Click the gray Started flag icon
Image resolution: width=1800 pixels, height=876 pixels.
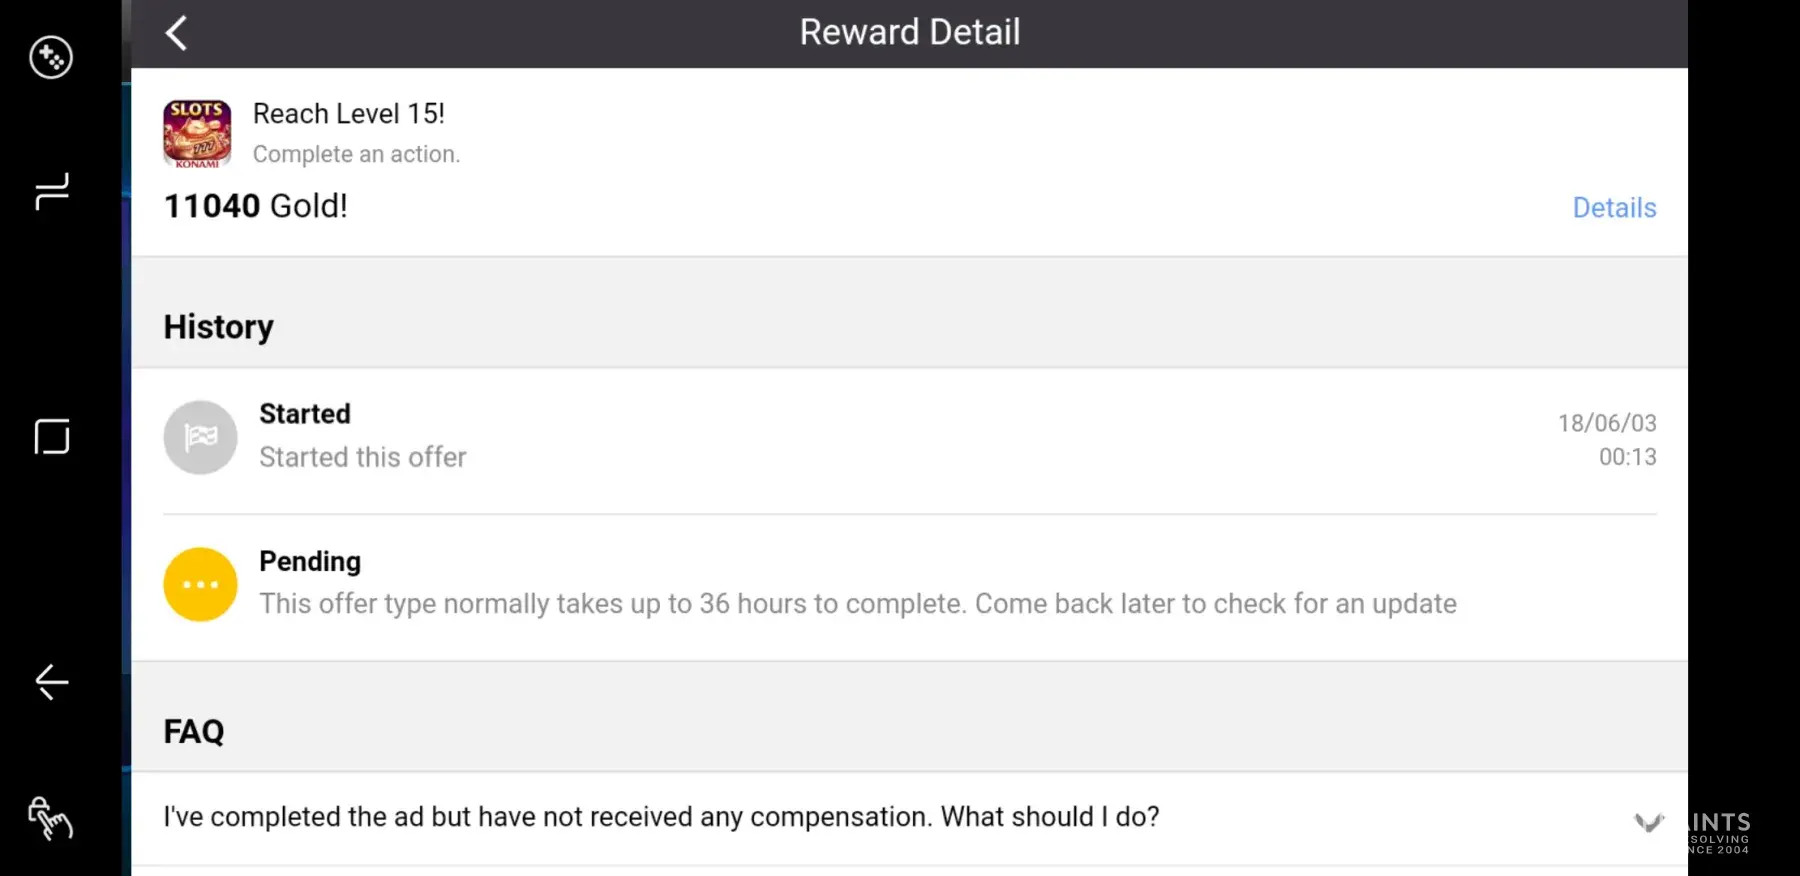pyautogui.click(x=200, y=437)
